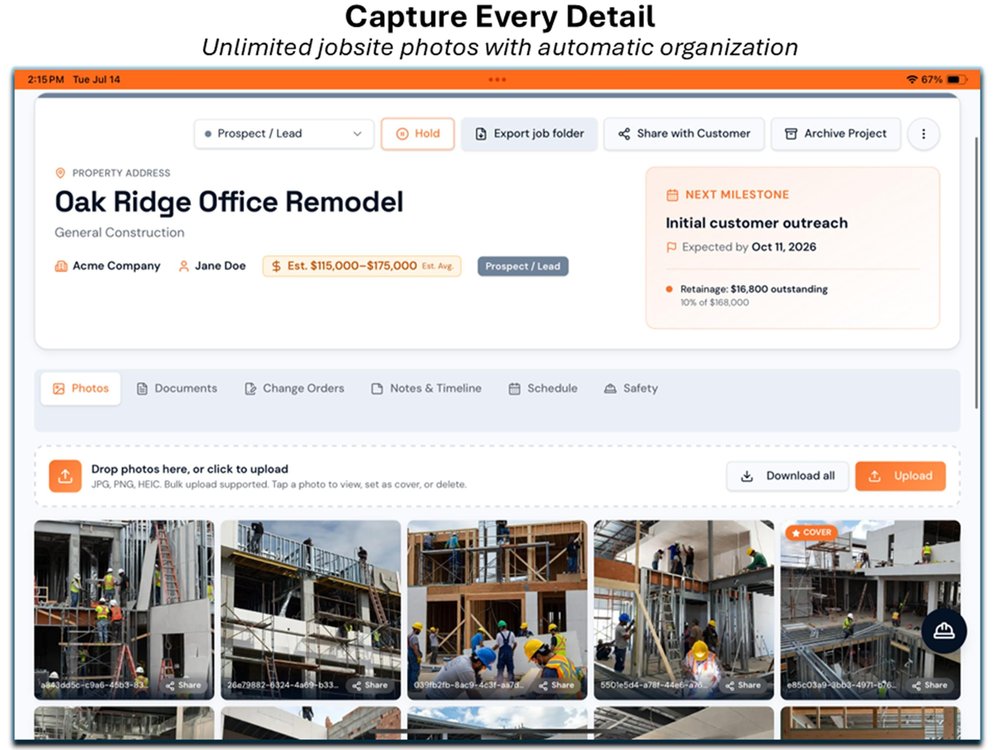Click Retainage: $16,800 outstanding text
1000x750 pixels.
[754, 289]
